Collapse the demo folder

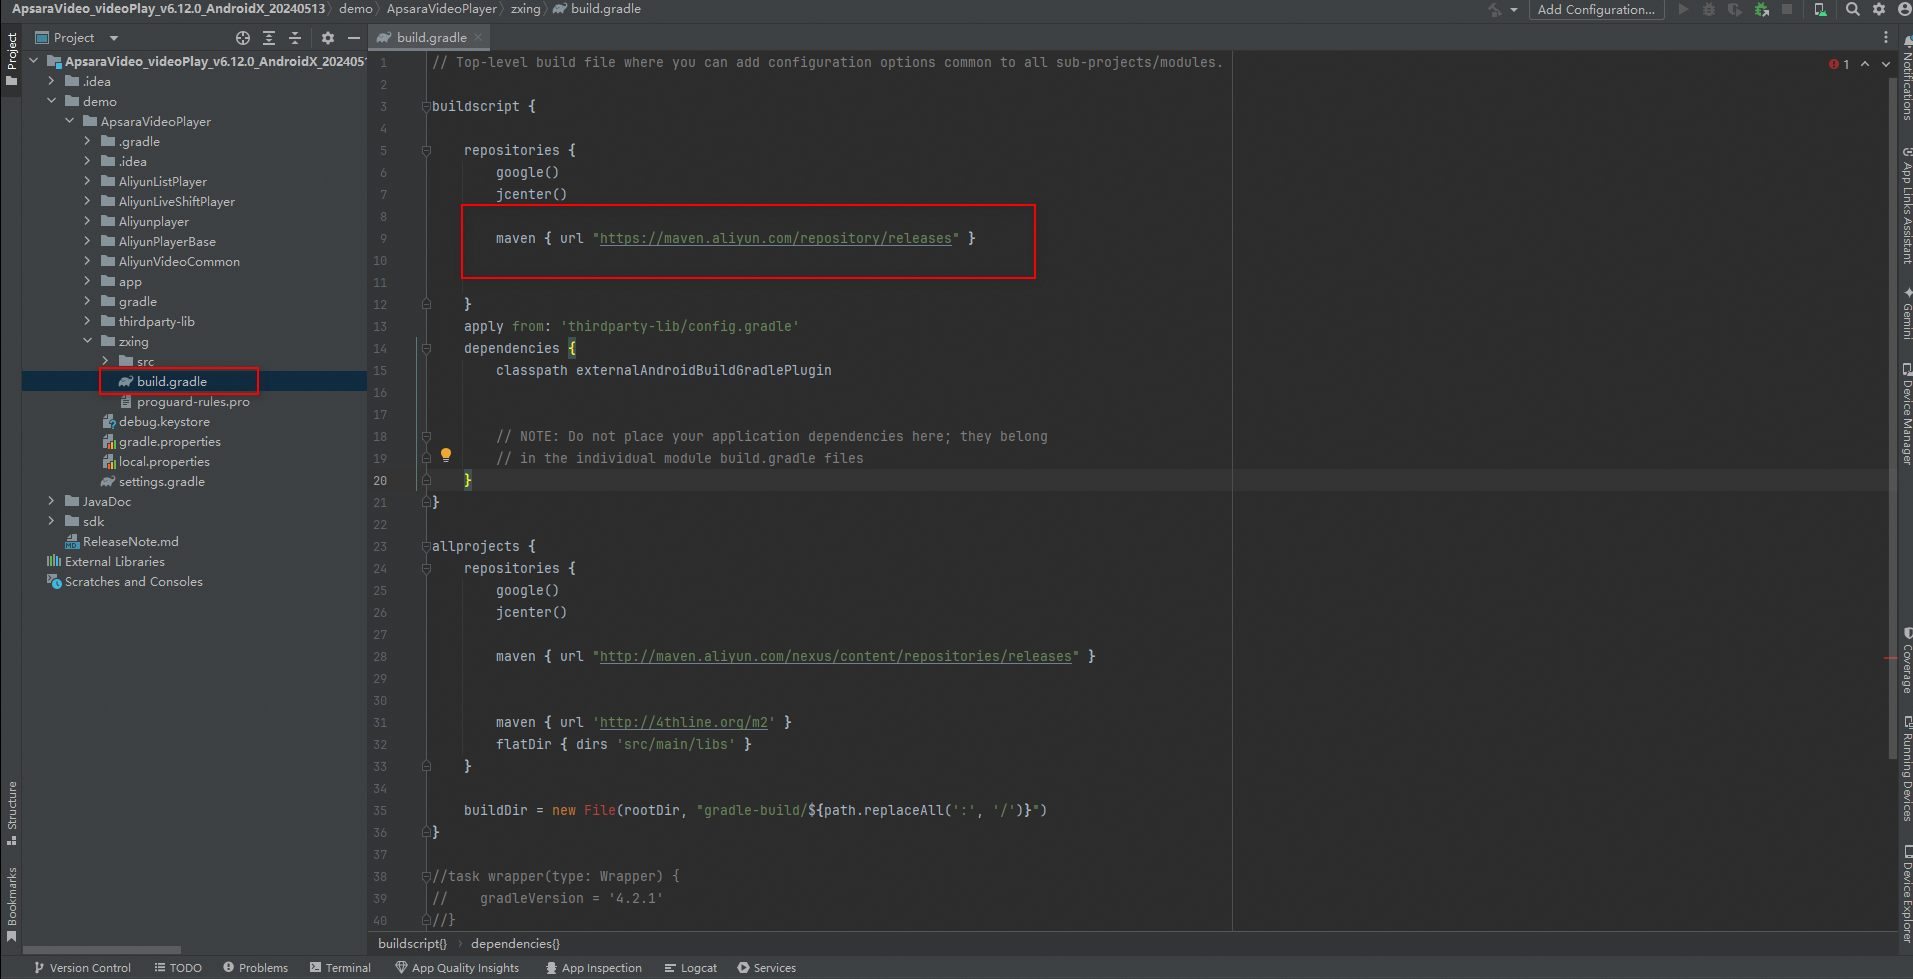tap(51, 101)
